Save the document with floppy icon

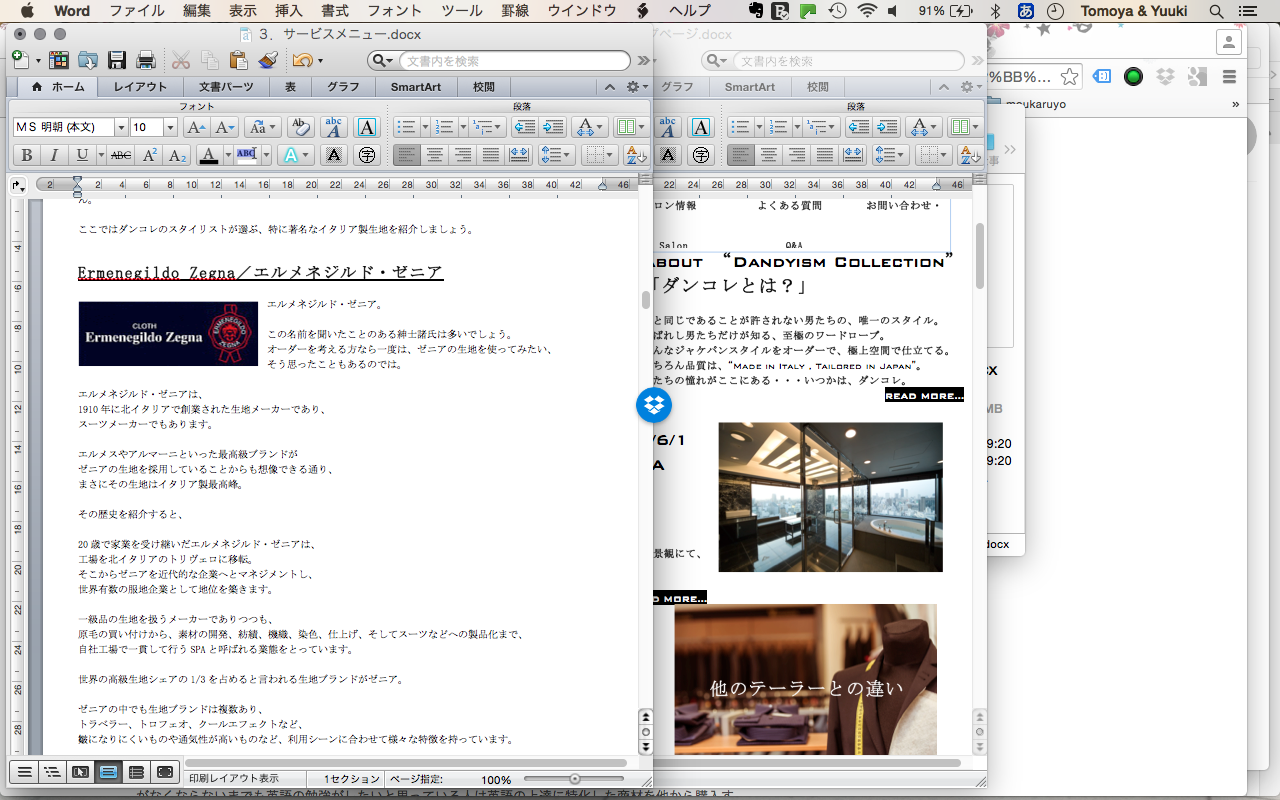[117, 60]
